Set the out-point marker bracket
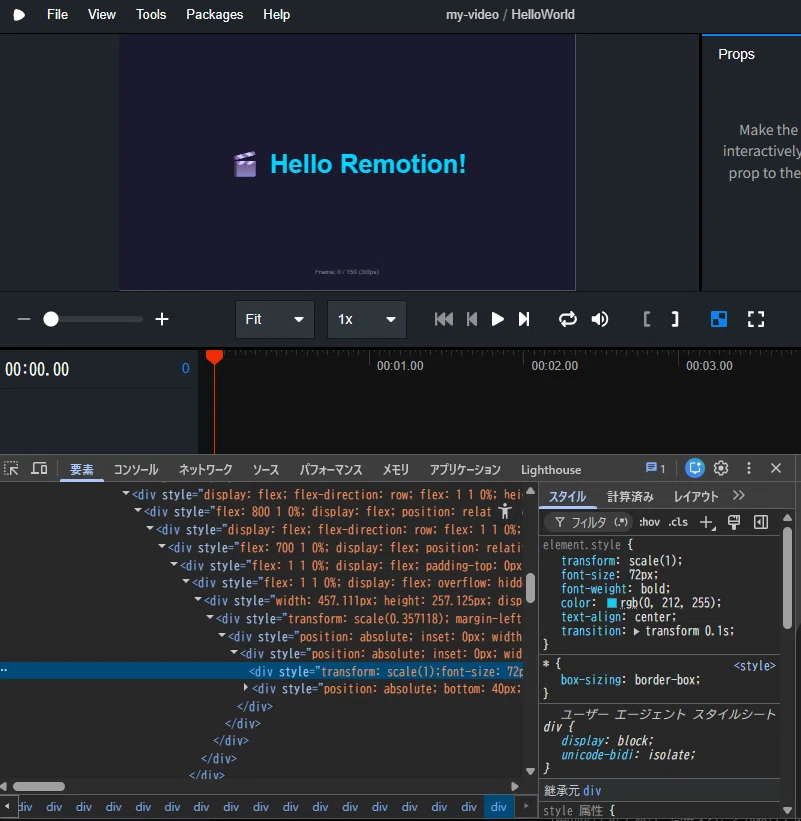801x821 pixels. coord(675,319)
